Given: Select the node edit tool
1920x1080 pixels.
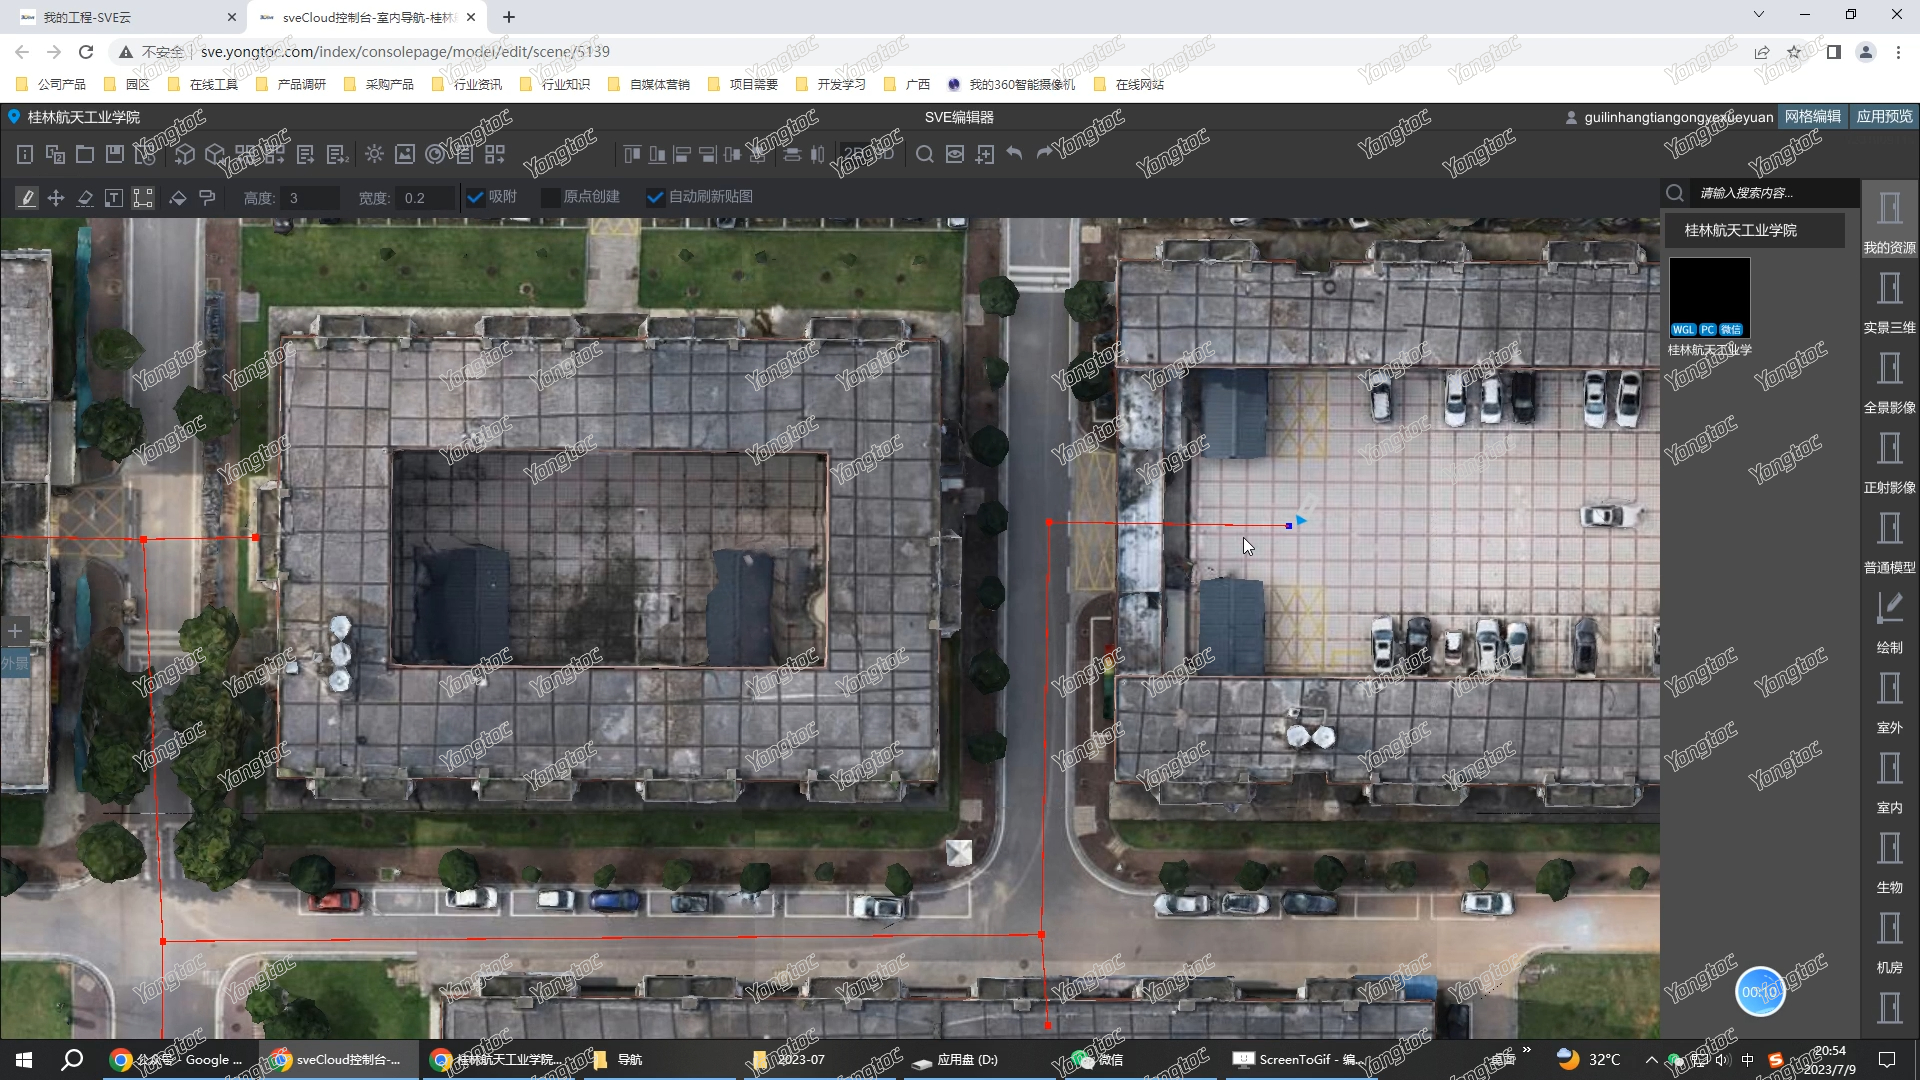Looking at the screenshot, I should tap(143, 198).
